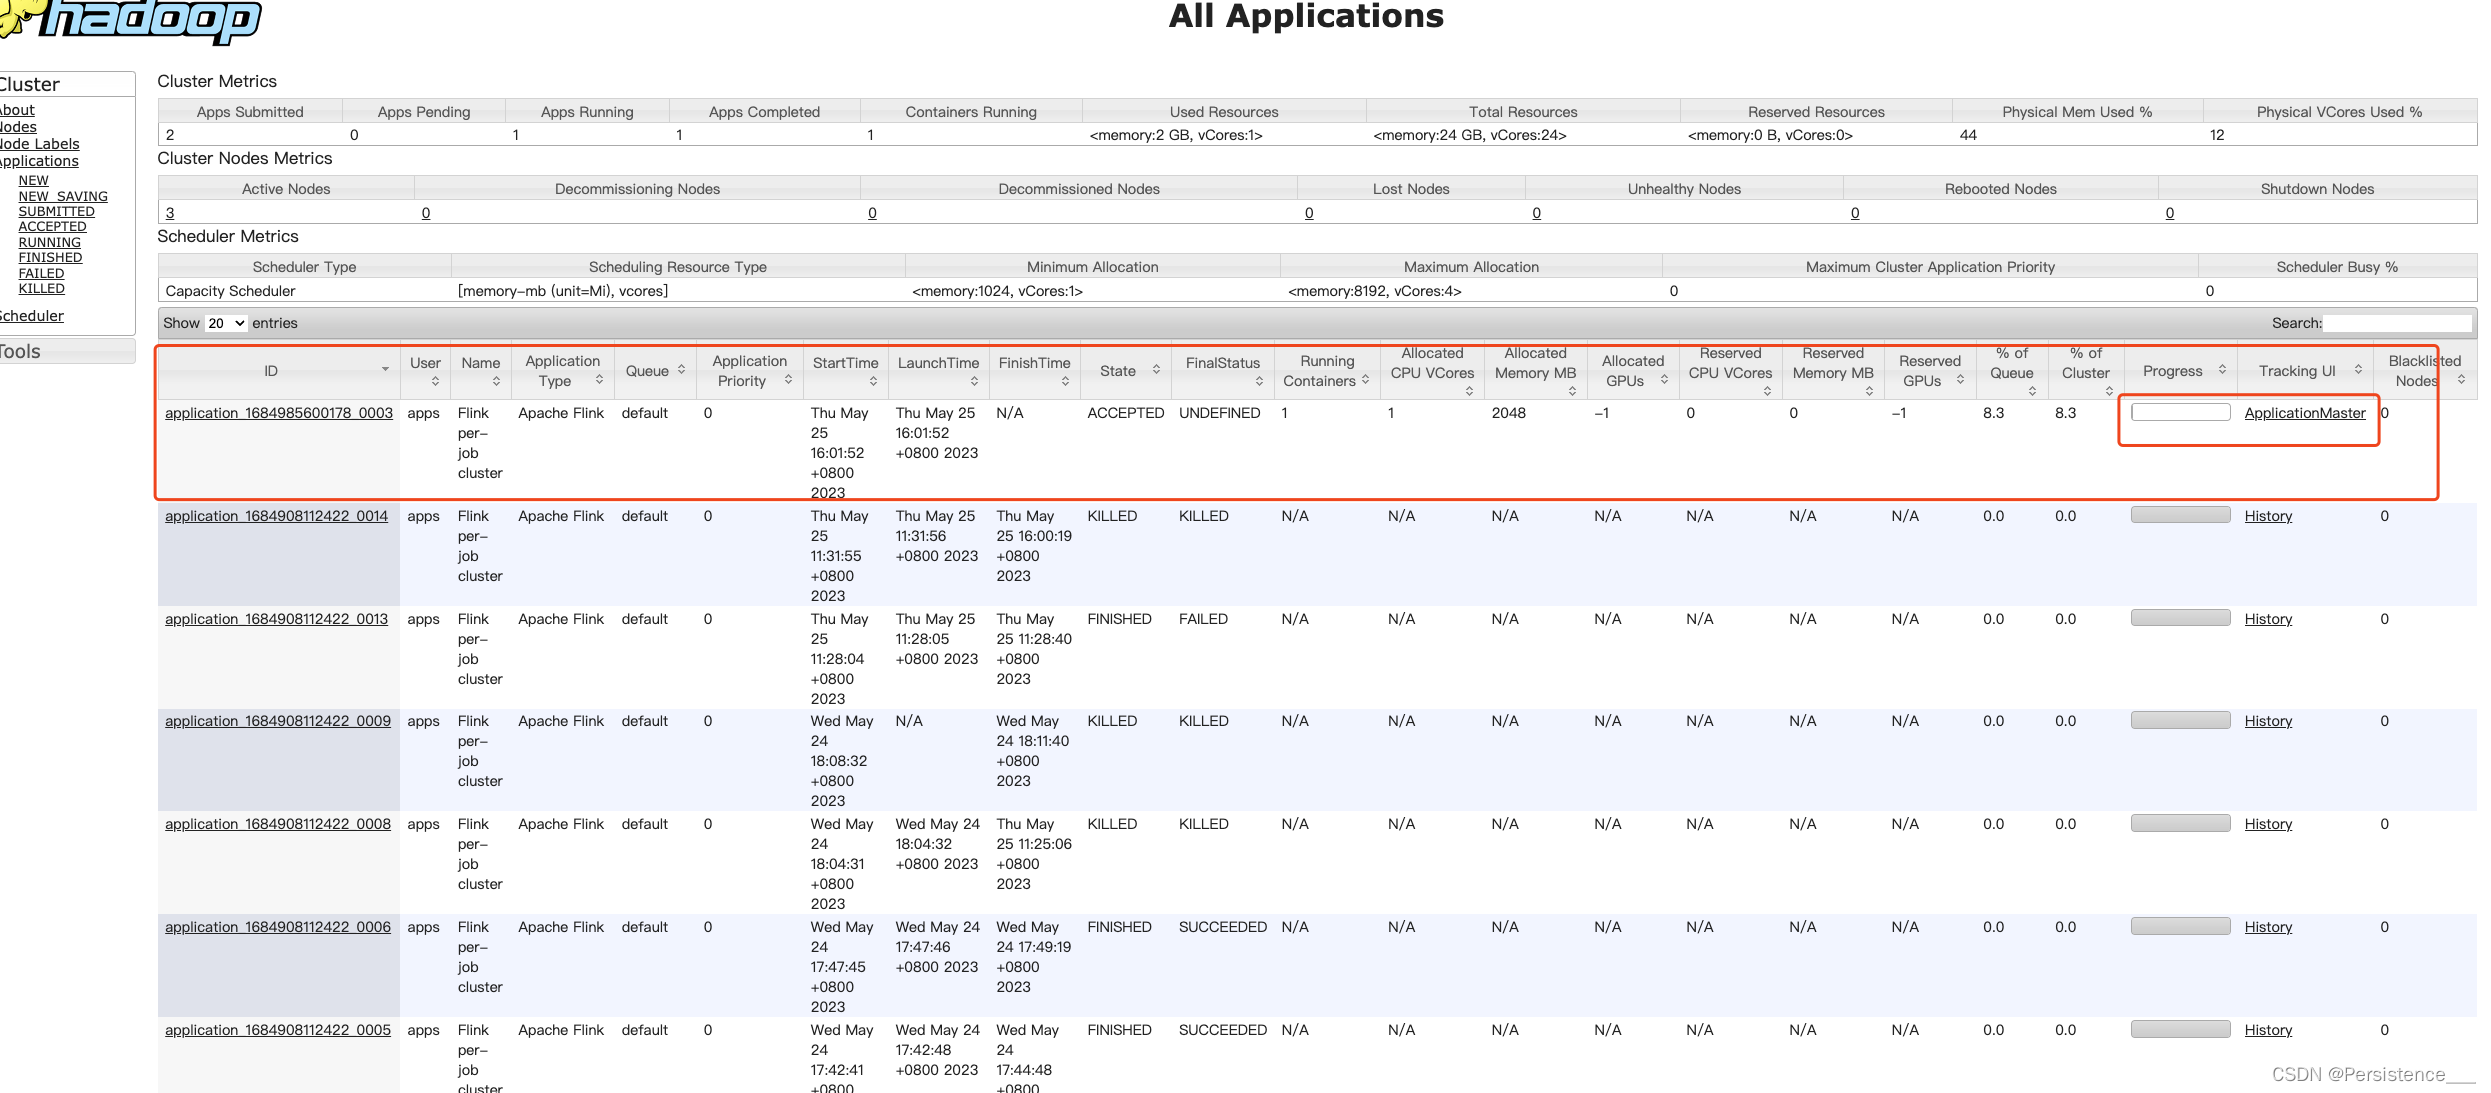
Task: Click progress bar of application 0013
Action: pyautogui.click(x=2180, y=618)
